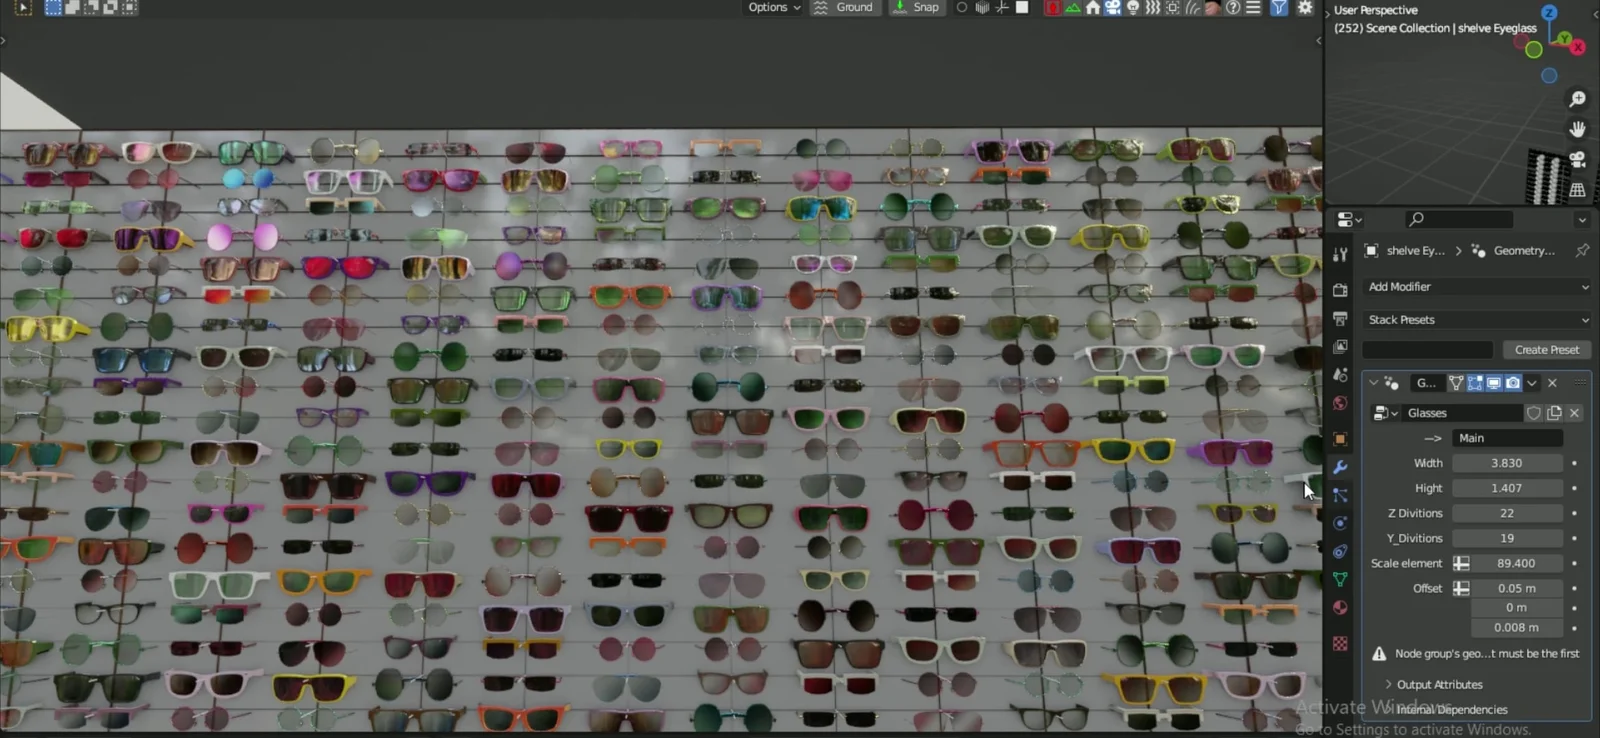Screen dimensions: 1600x738
Task: Click the Create Preset button
Action: [x=1546, y=350]
